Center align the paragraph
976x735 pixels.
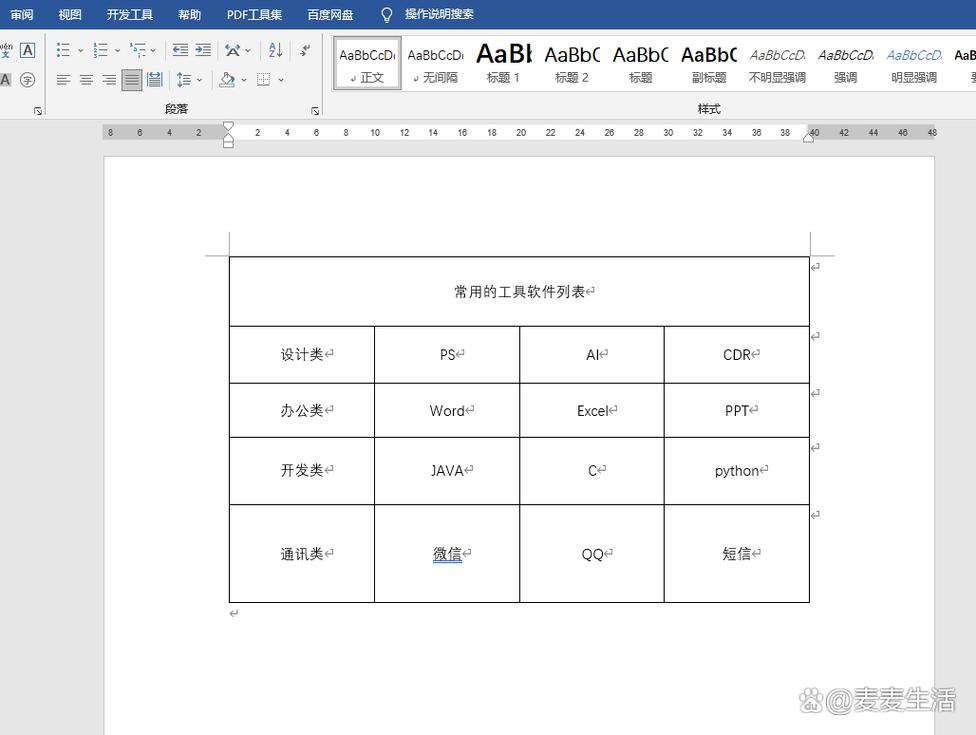(x=86, y=80)
